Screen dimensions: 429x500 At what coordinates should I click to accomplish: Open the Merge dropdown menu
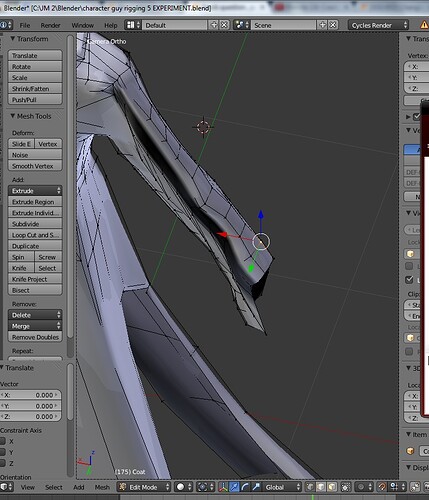point(35,326)
